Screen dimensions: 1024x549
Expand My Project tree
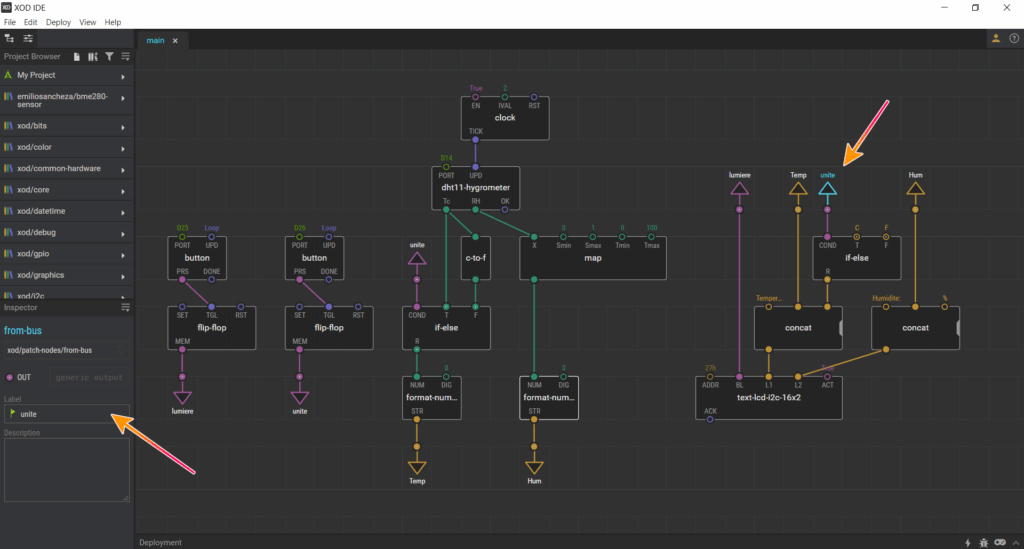[122, 76]
